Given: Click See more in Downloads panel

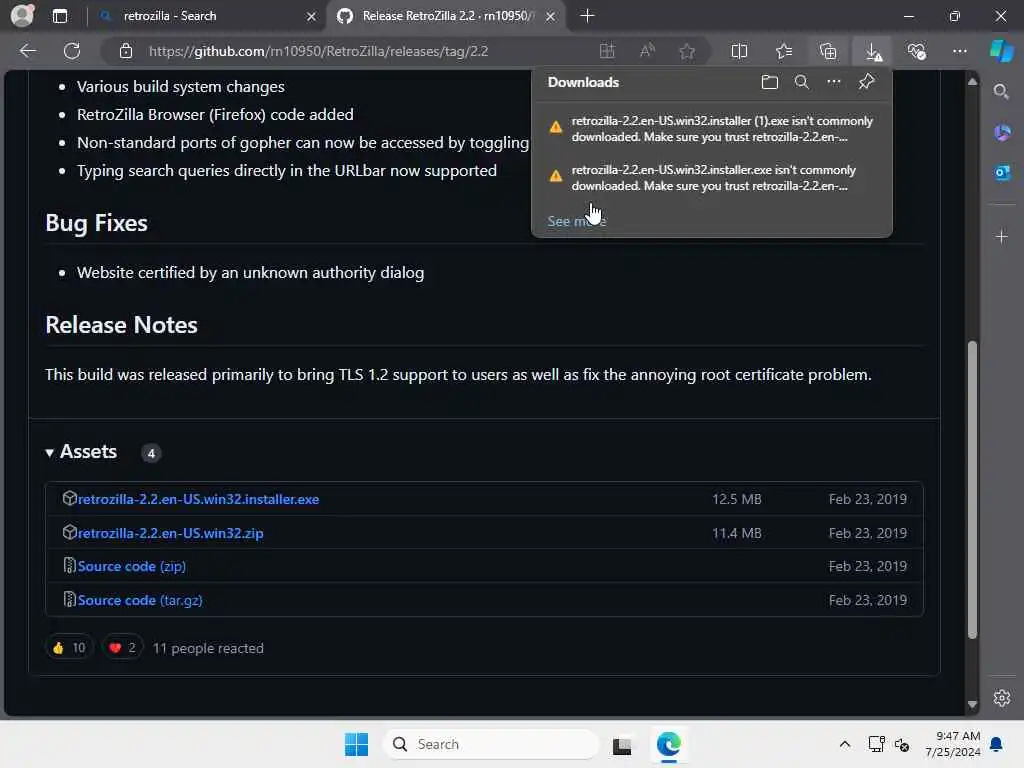Looking at the screenshot, I should (577, 221).
